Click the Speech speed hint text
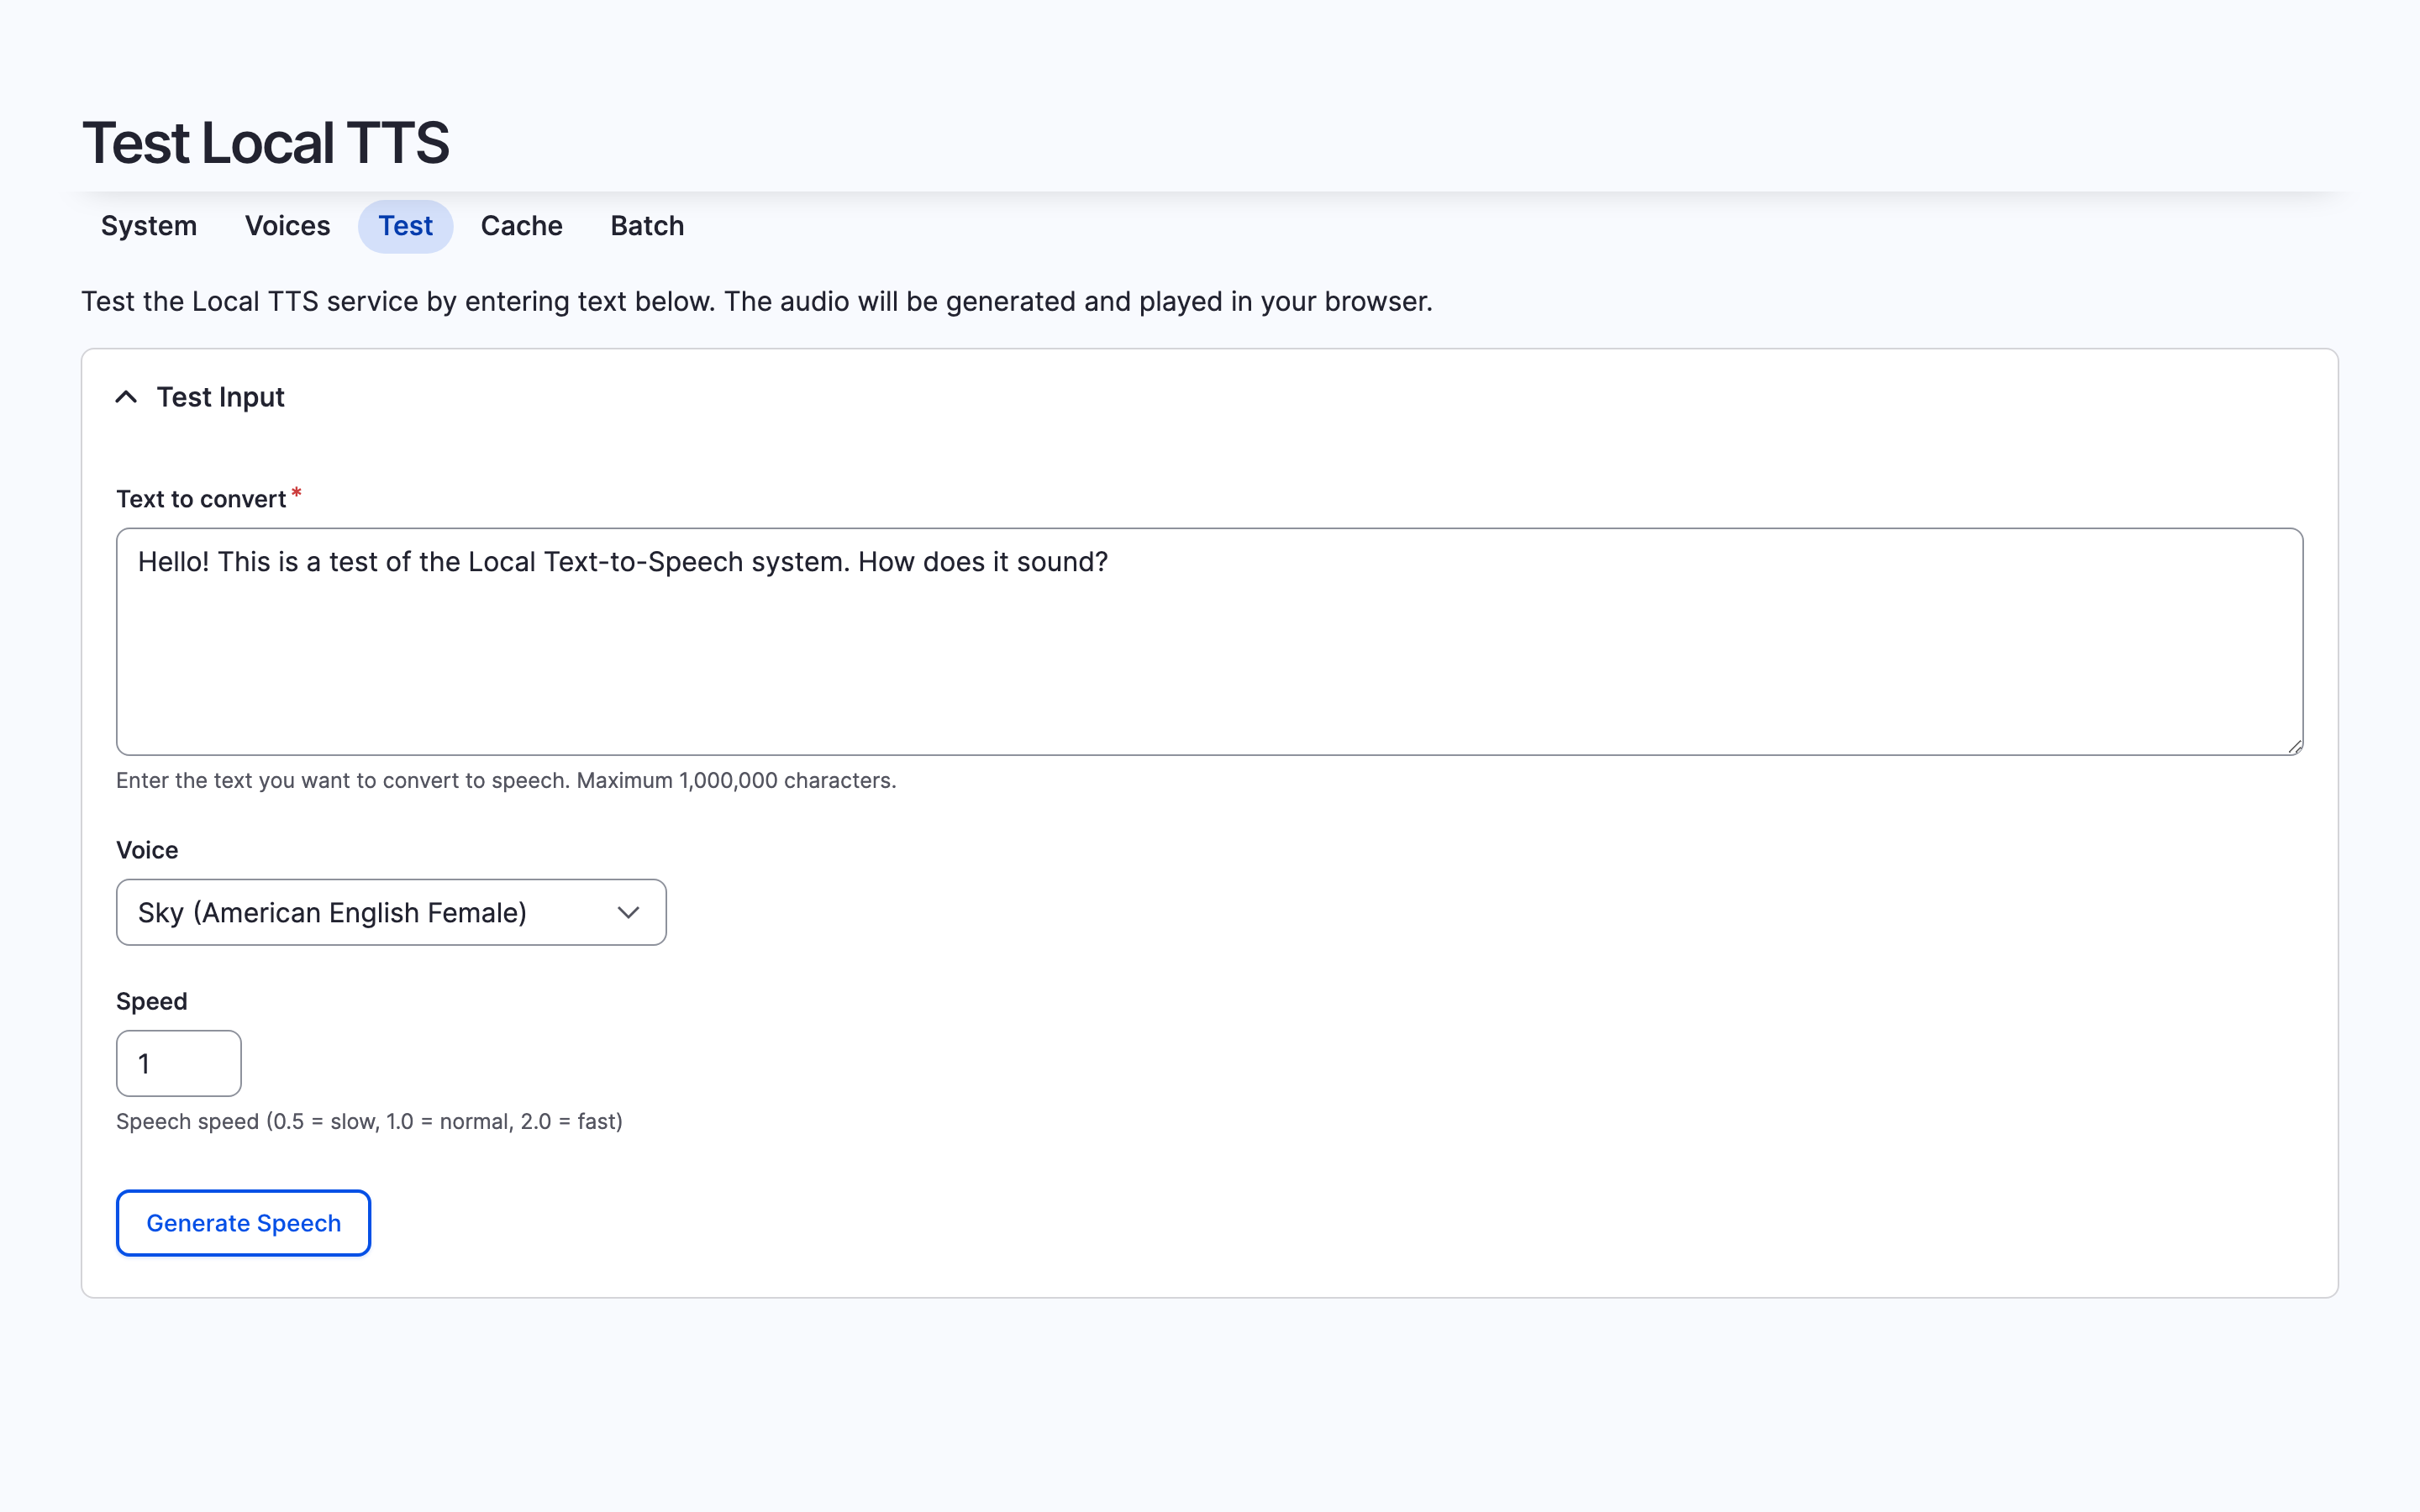This screenshot has width=2420, height=1512. [x=369, y=1121]
